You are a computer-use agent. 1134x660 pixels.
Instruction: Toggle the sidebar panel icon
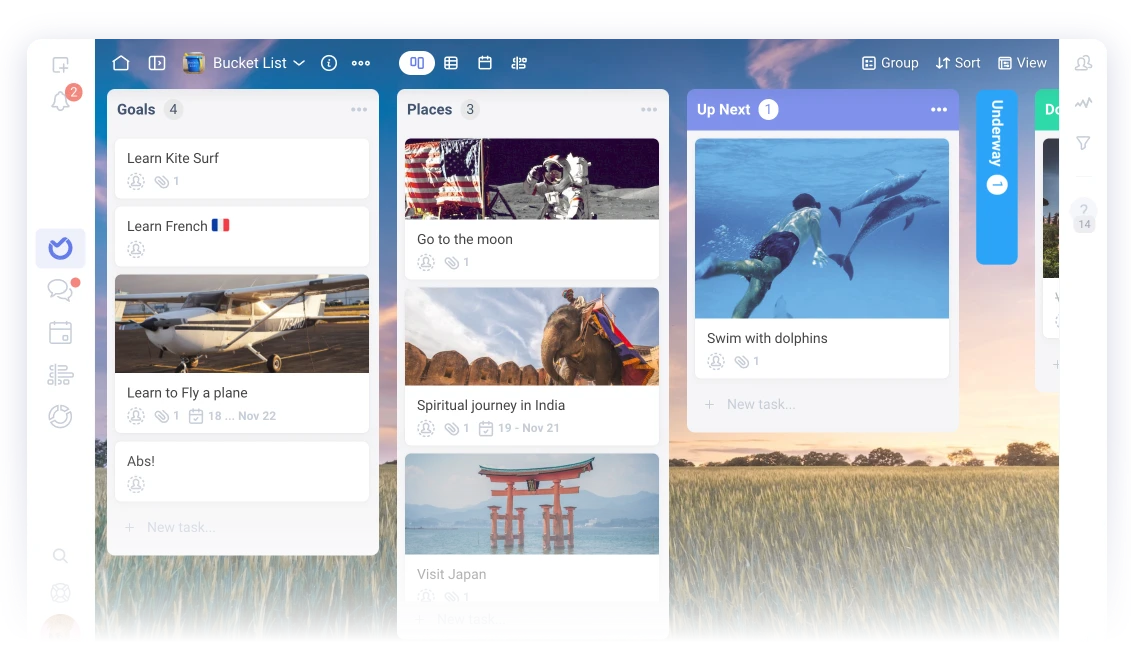coord(157,63)
